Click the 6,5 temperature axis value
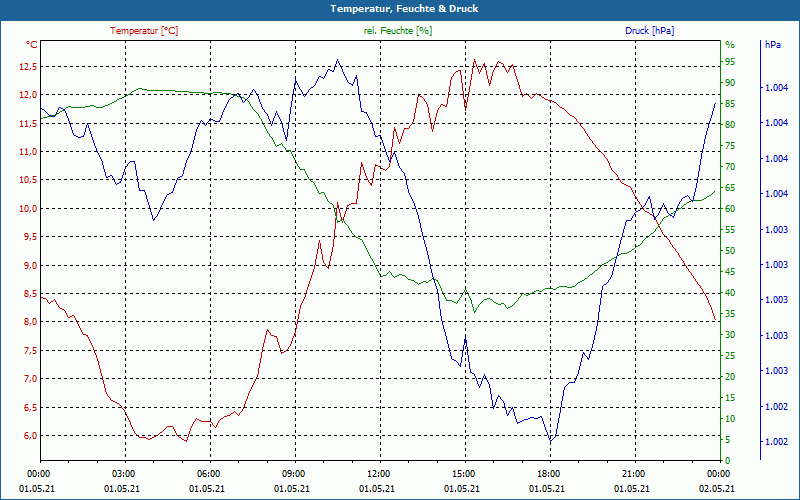Screen dimensions: 800x500 30,407
